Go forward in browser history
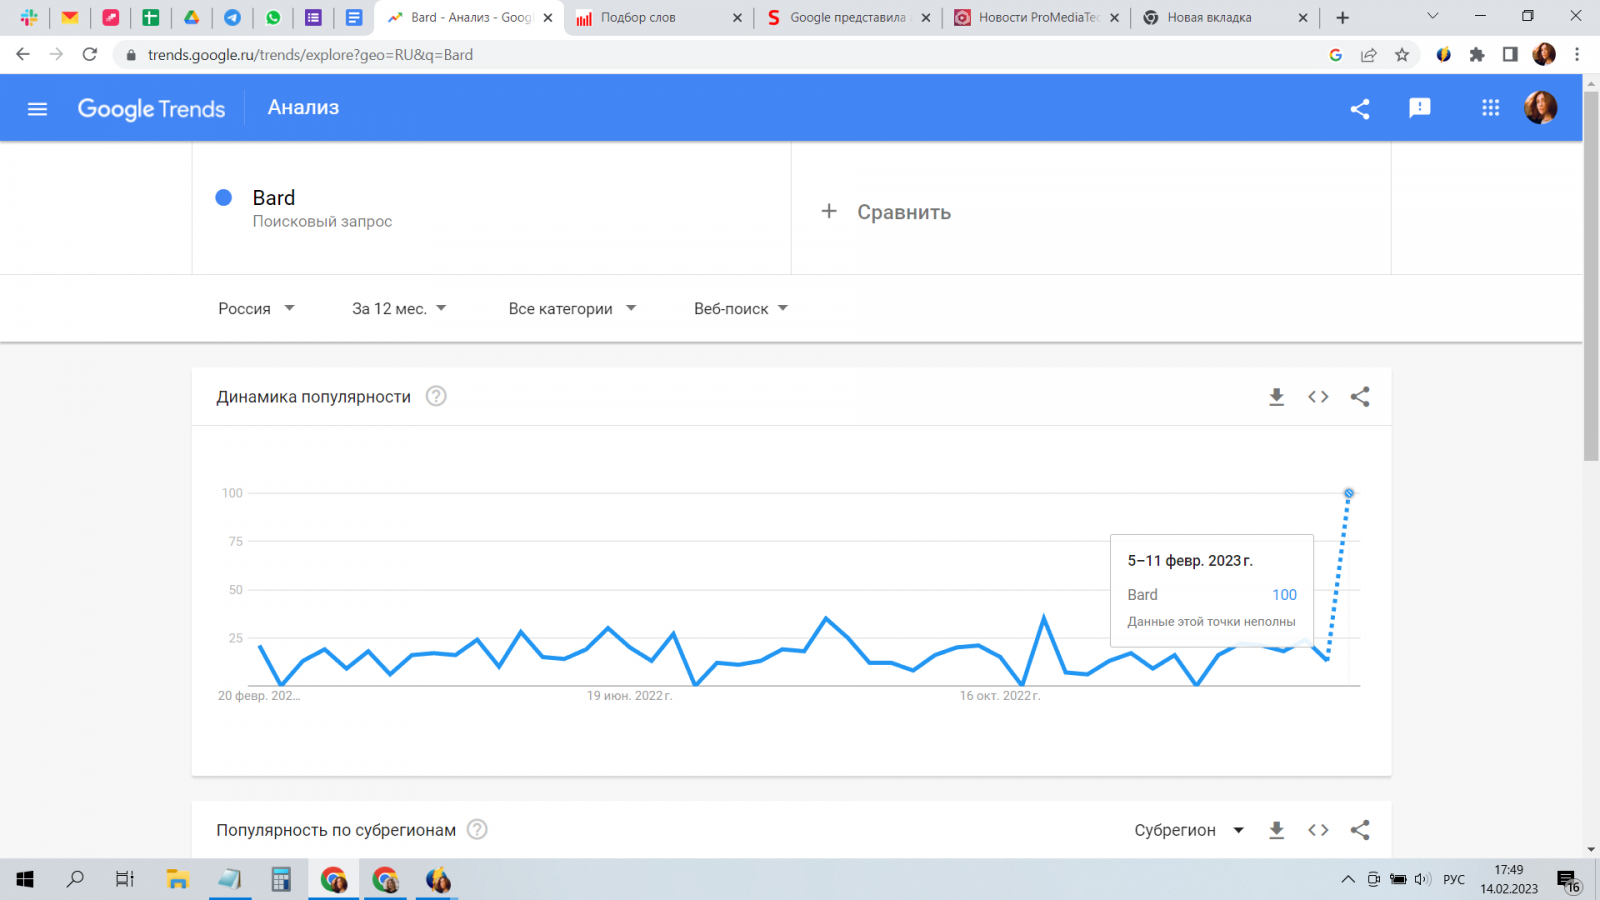This screenshot has height=900, width=1600. tap(56, 55)
